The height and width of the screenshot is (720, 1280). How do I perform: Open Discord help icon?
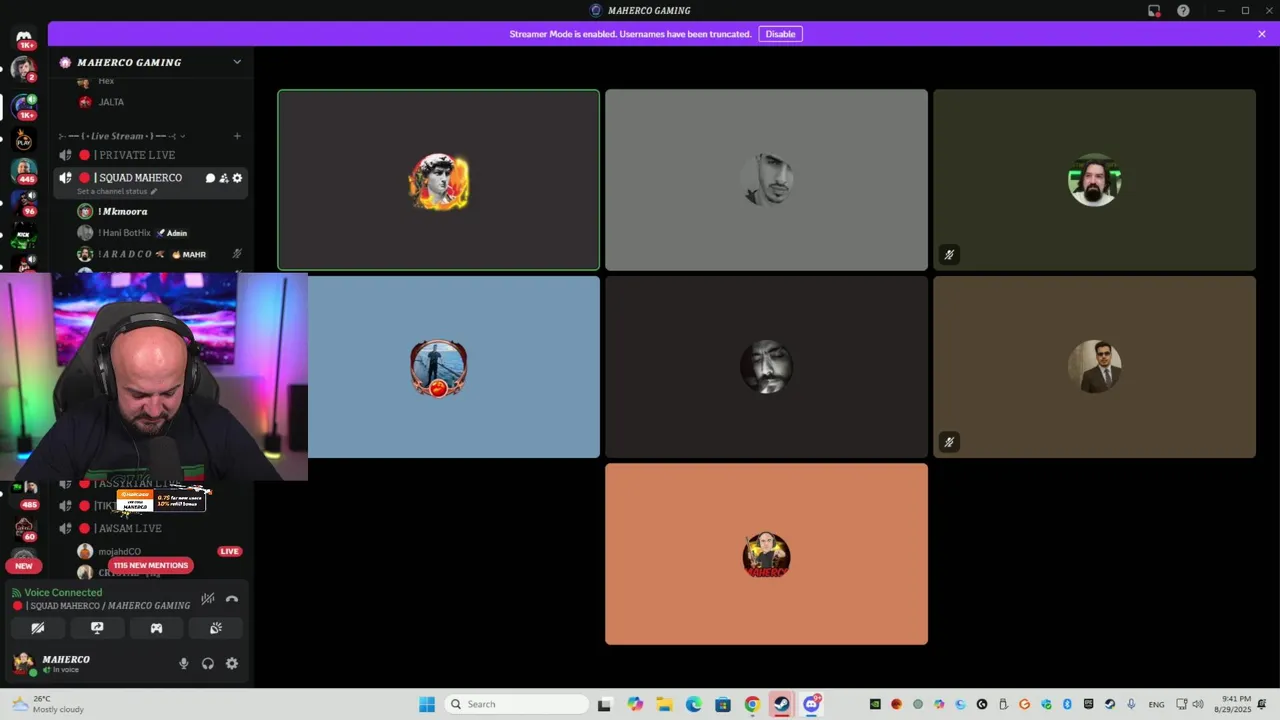click(1183, 11)
